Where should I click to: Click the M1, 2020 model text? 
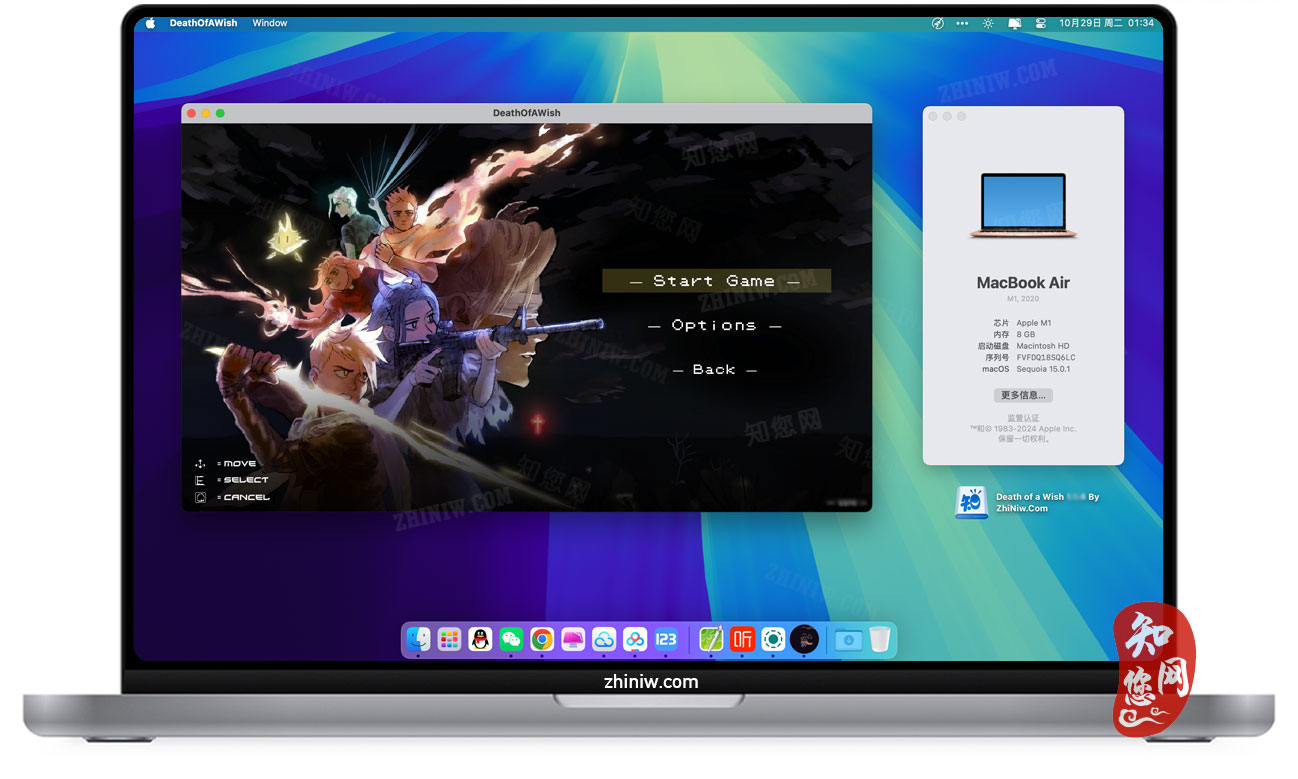tap(1023, 299)
